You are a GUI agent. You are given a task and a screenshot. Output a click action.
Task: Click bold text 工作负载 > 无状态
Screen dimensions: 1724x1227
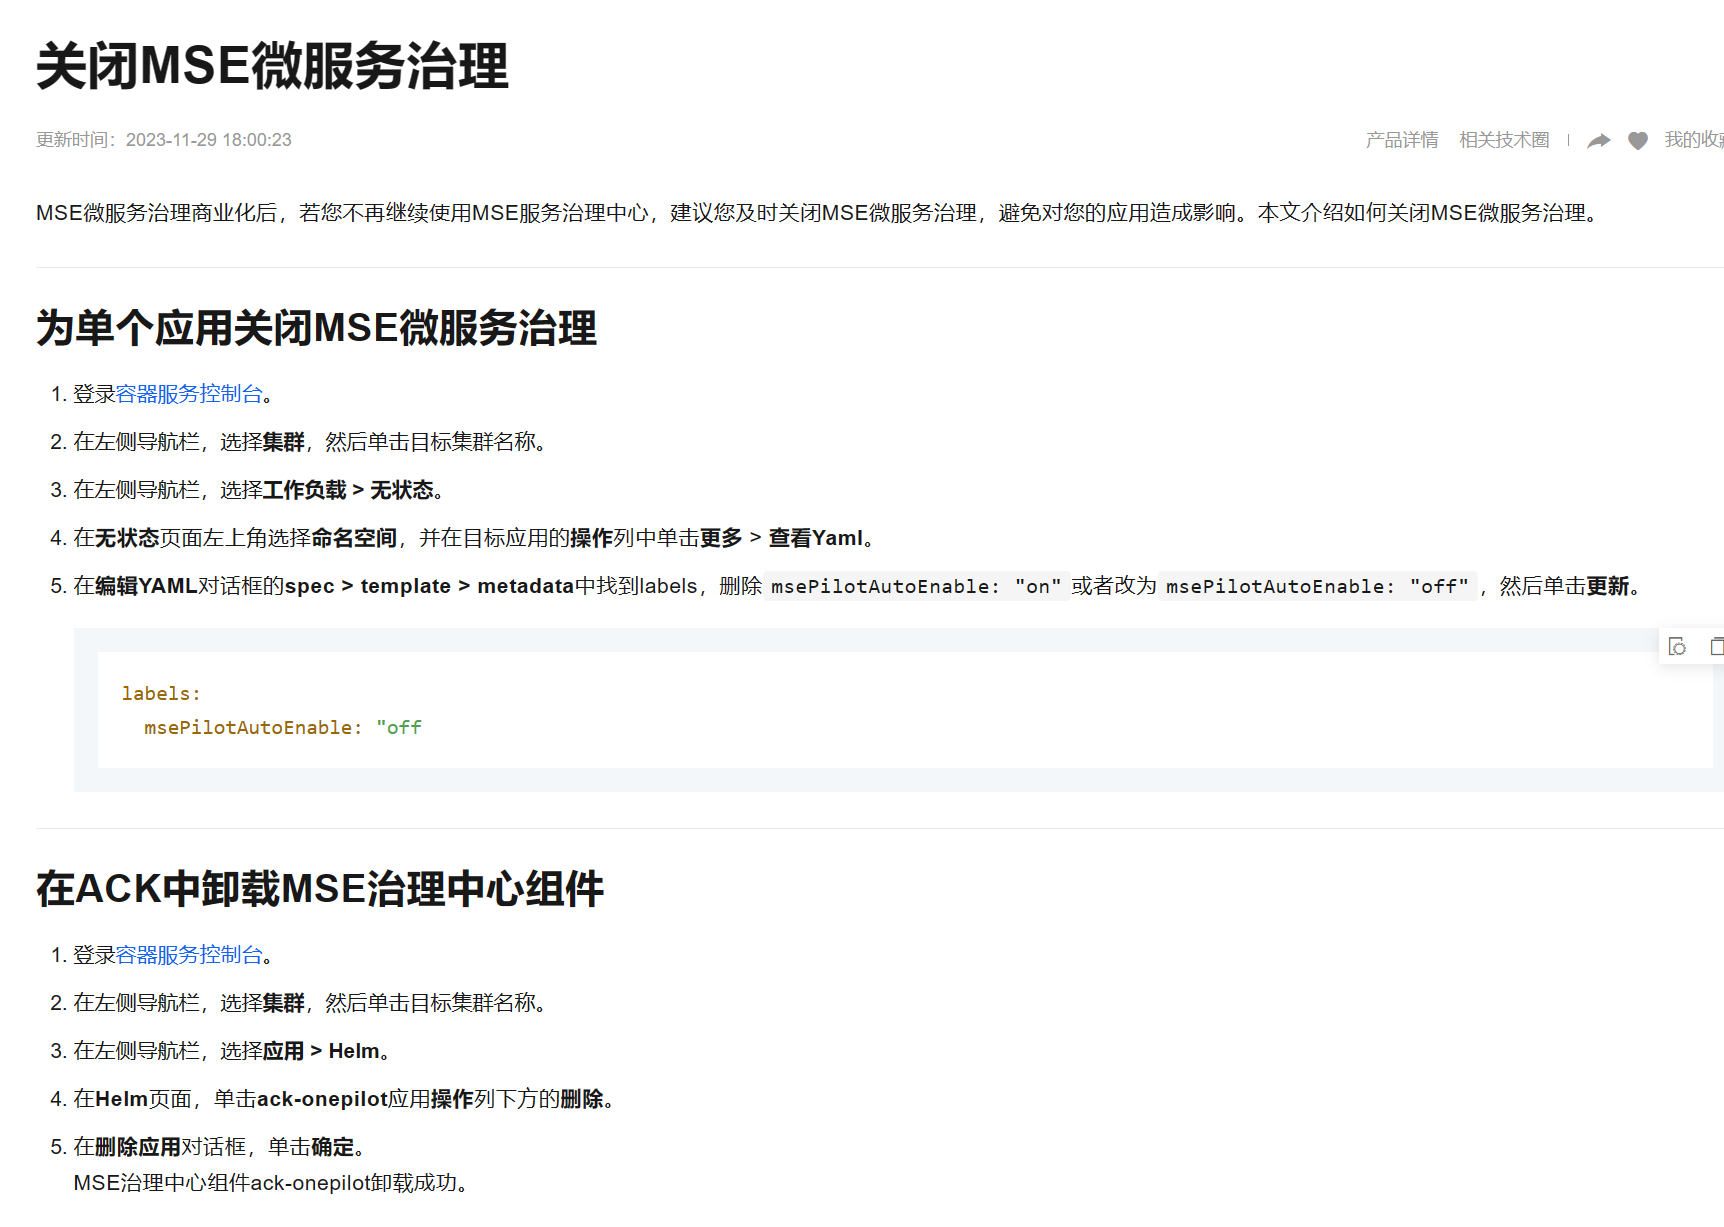[x=348, y=490]
